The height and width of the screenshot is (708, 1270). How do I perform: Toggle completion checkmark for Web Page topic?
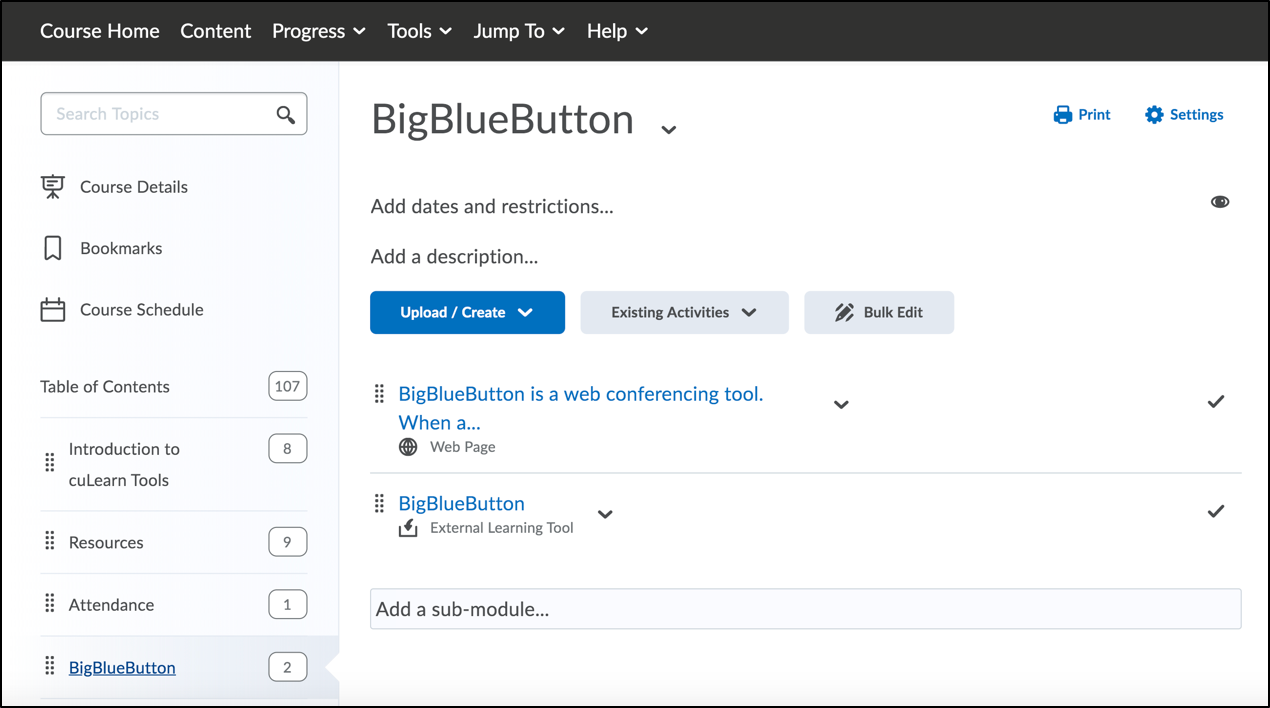1216,402
